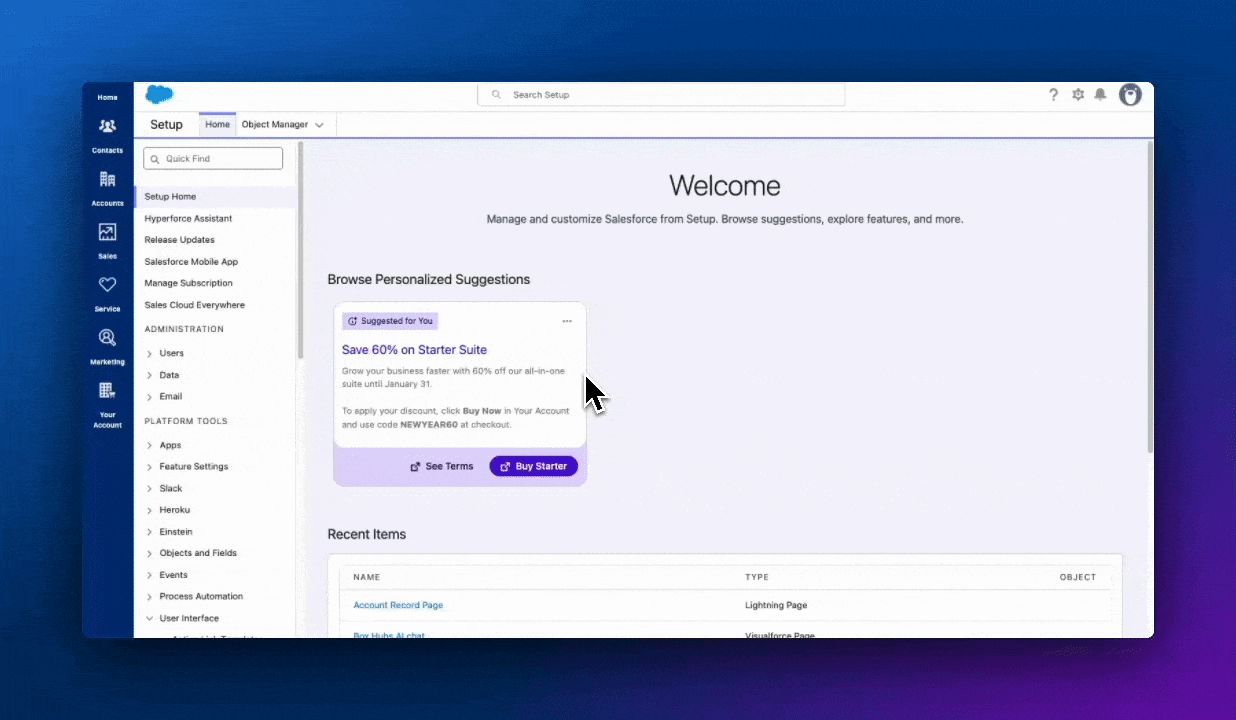Open the suggestion card three-dot menu
The image size is (1236, 720).
pos(567,321)
